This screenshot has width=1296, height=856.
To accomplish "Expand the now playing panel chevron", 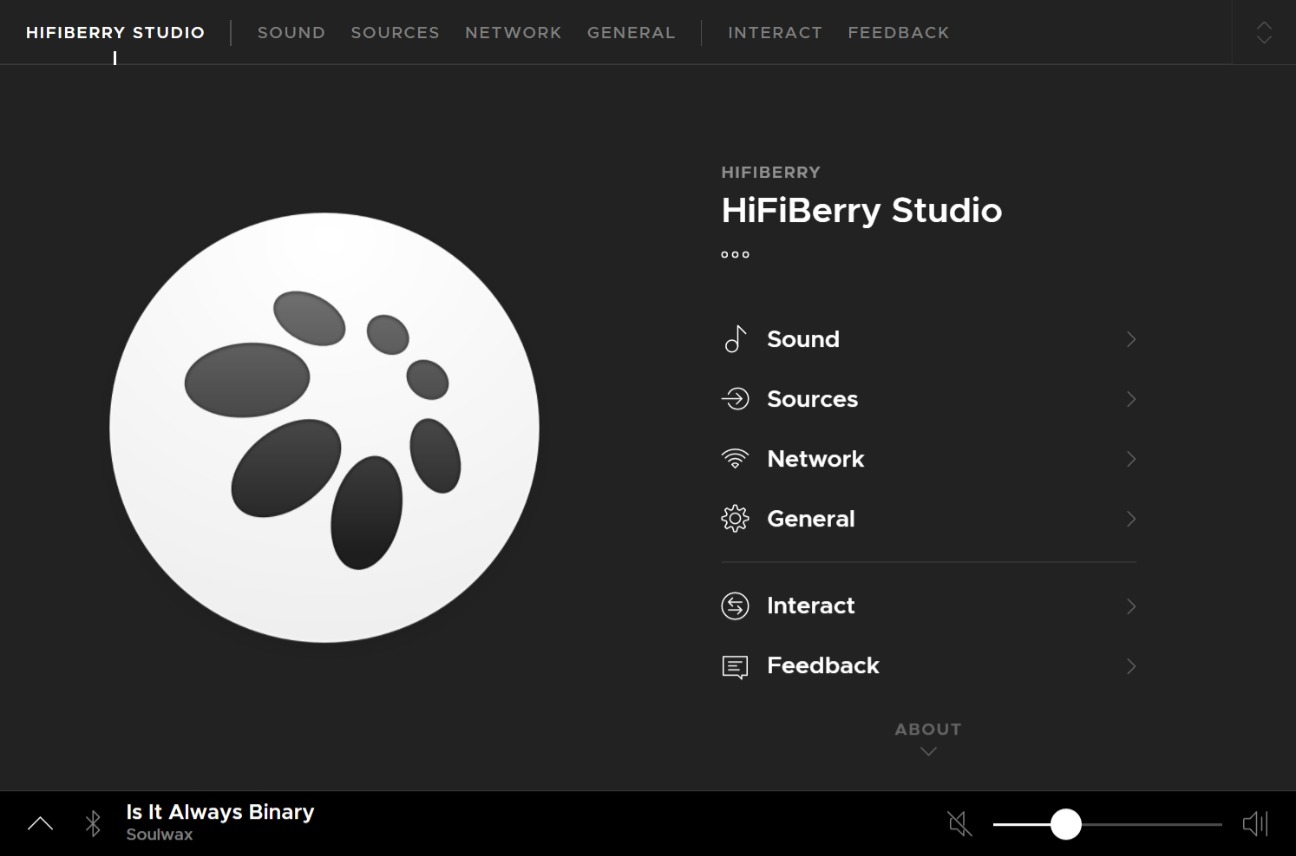I will pos(40,824).
